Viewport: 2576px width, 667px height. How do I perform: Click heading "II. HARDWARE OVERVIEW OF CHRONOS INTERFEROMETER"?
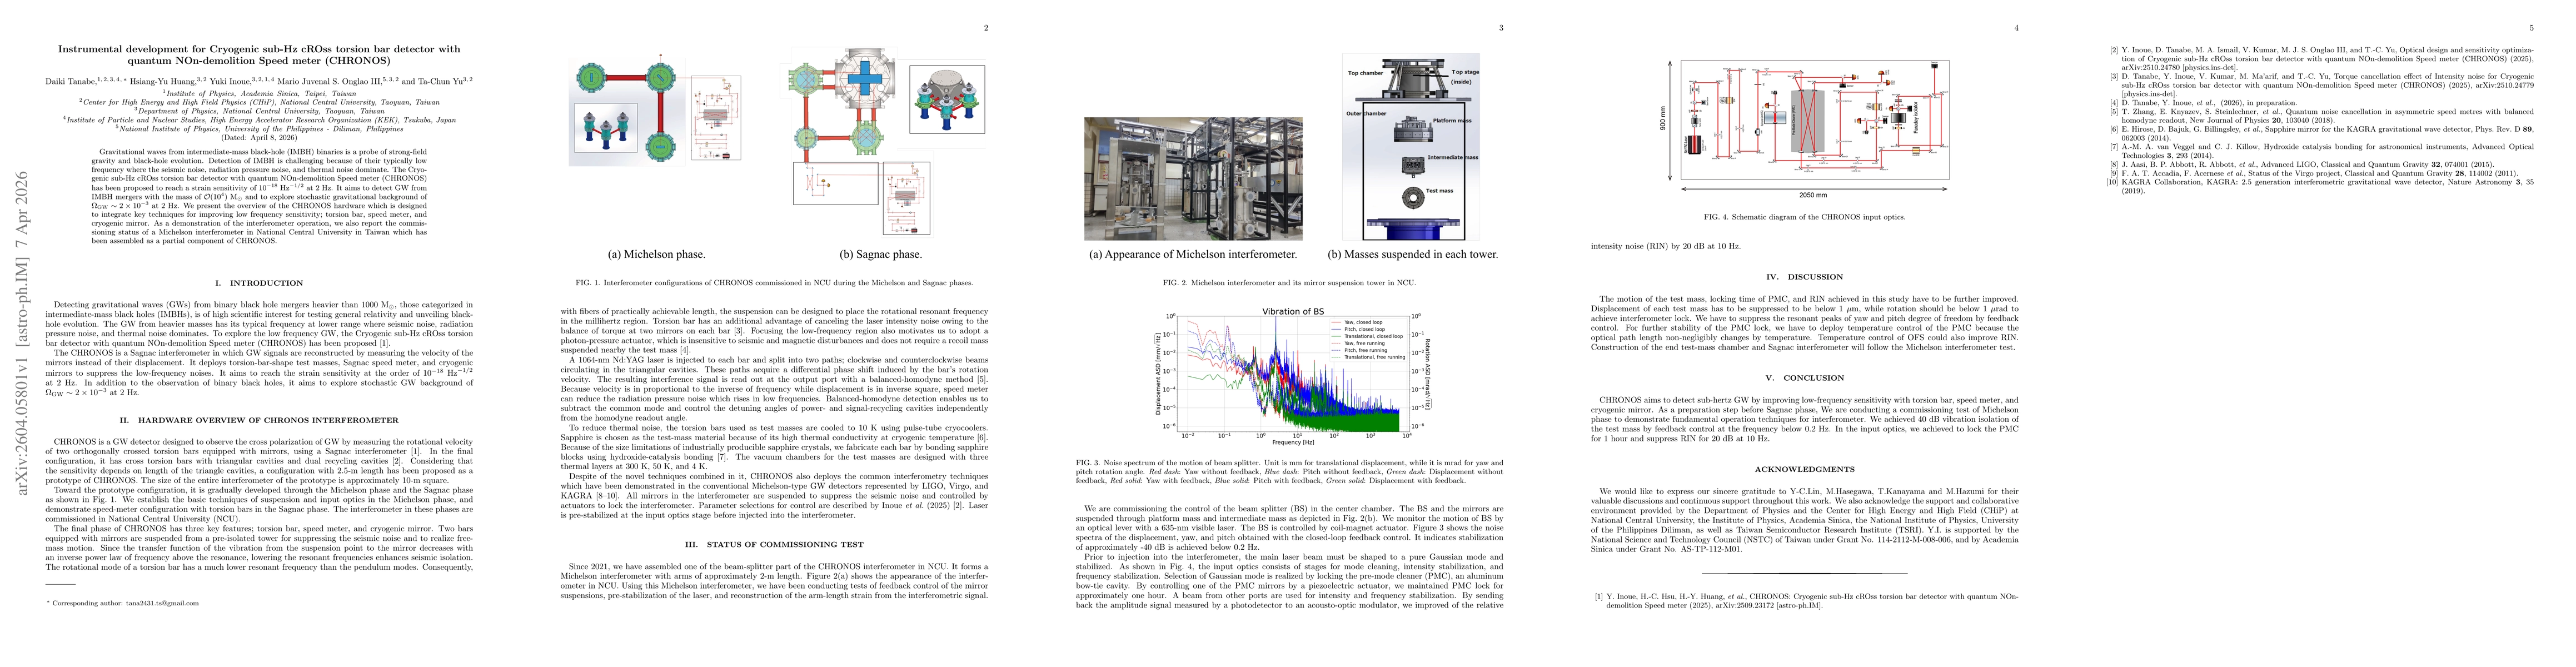(x=259, y=421)
